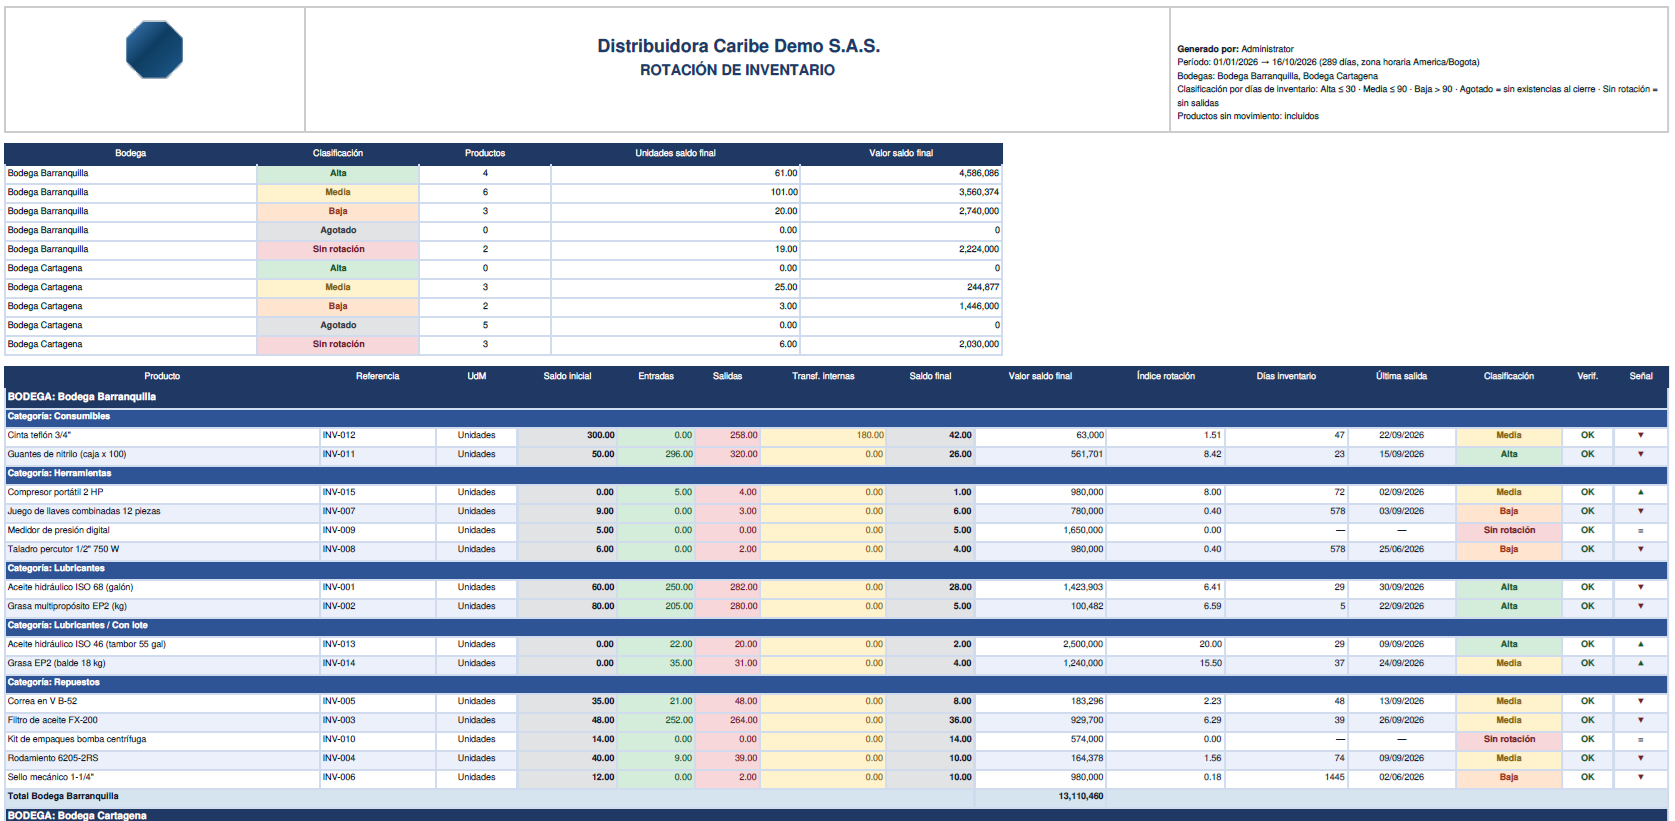The width and height of the screenshot is (1675, 821).
Task: Click the 4,586,086 value in summary table
Action: pyautogui.click(x=978, y=173)
